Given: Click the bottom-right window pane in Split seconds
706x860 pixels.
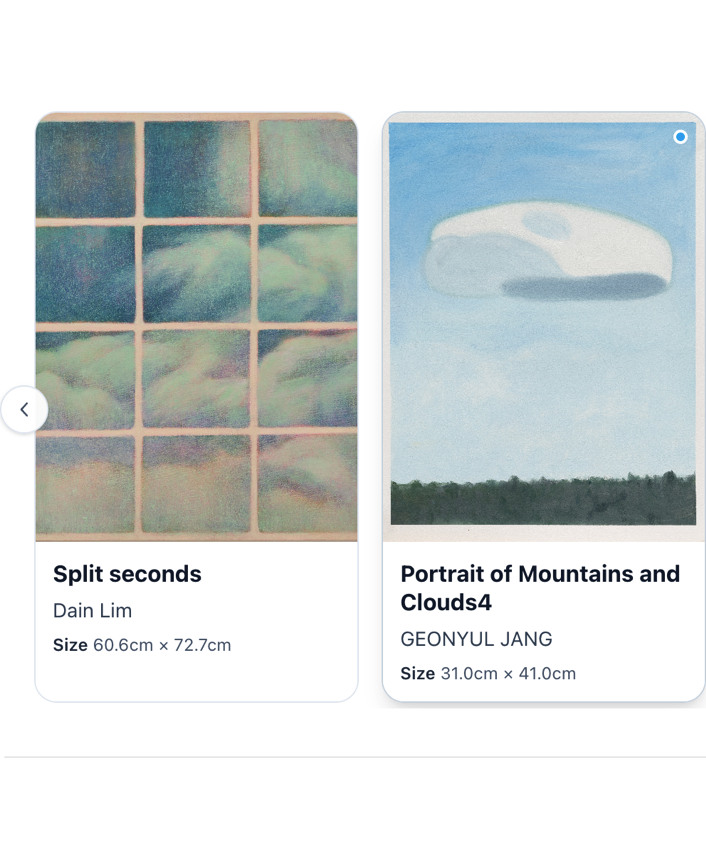Looking at the screenshot, I should click(x=307, y=484).
